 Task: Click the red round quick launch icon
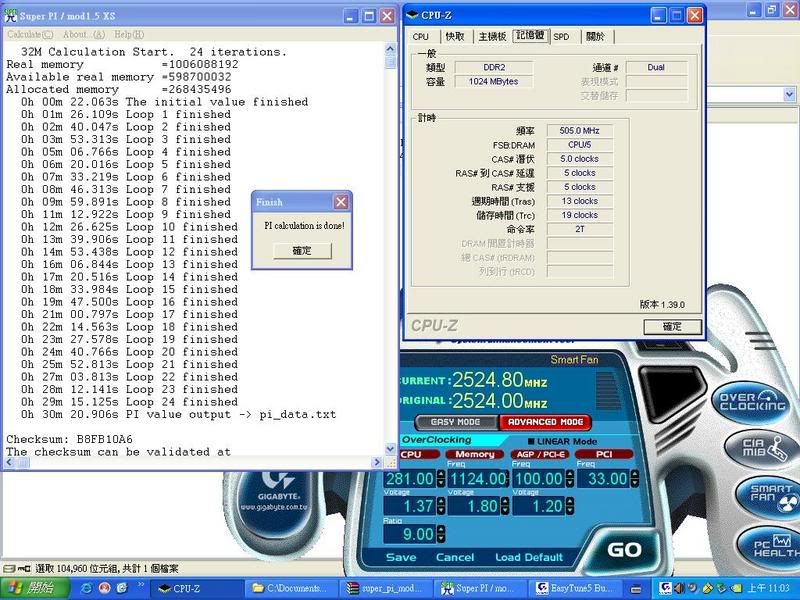(105, 588)
